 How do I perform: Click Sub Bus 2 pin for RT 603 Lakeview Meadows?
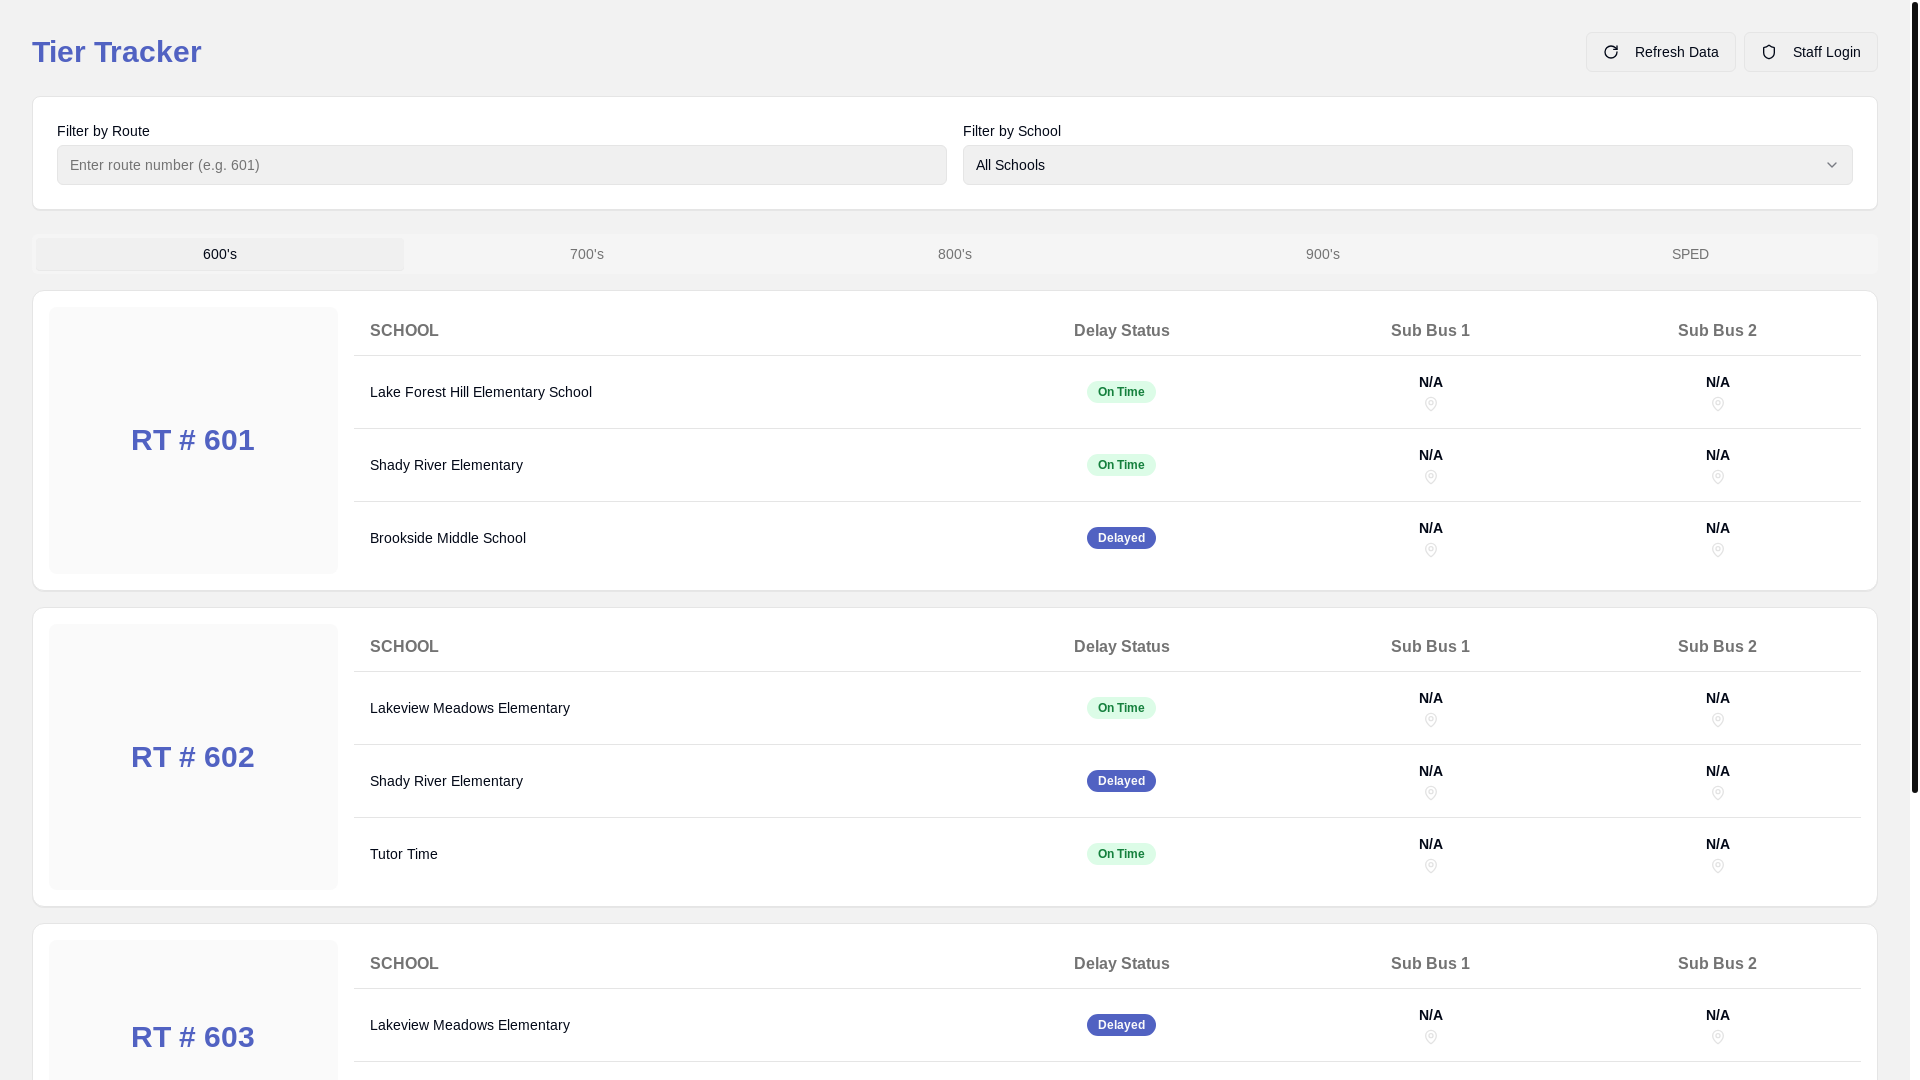[1718, 1037]
